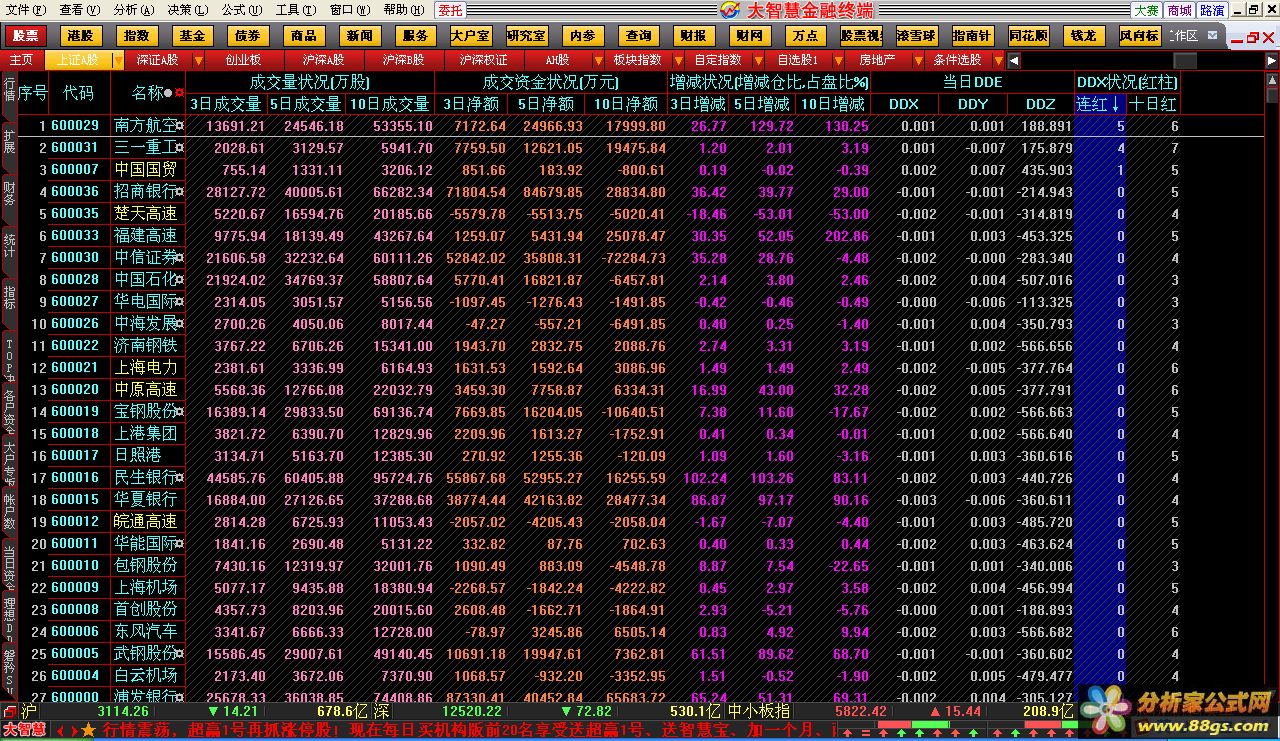Open the 服务 toolbar button
The height and width of the screenshot is (741, 1280).
pyautogui.click(x=415, y=36)
